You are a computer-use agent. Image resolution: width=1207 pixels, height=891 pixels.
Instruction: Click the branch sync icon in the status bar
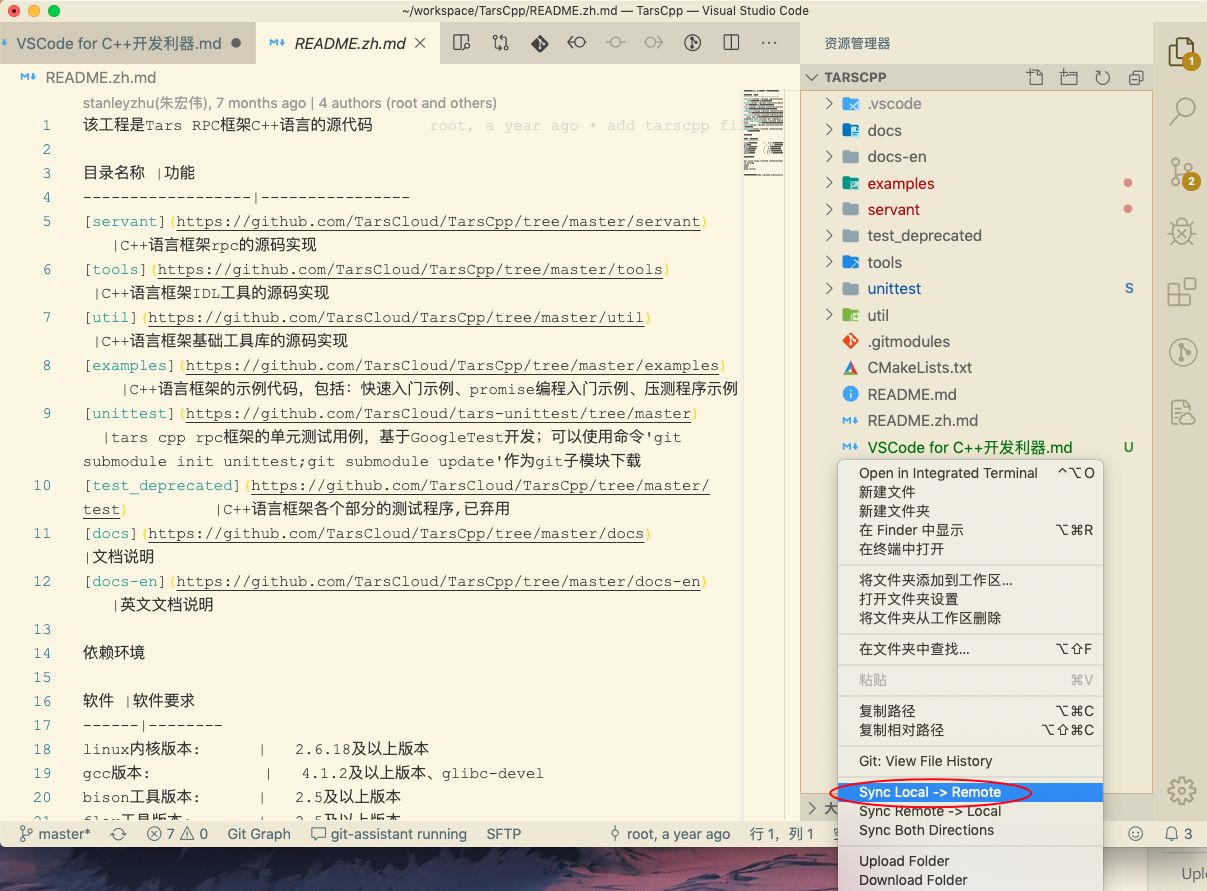point(118,833)
